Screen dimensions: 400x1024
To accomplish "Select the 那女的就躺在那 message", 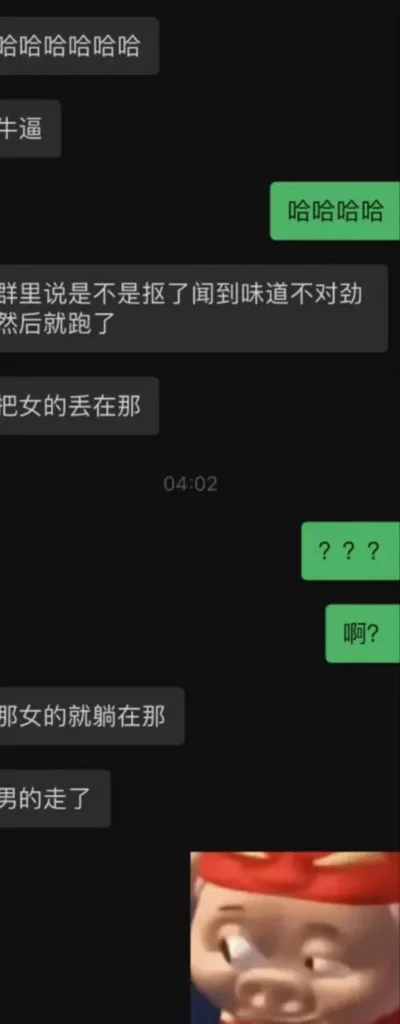I will coord(92,716).
